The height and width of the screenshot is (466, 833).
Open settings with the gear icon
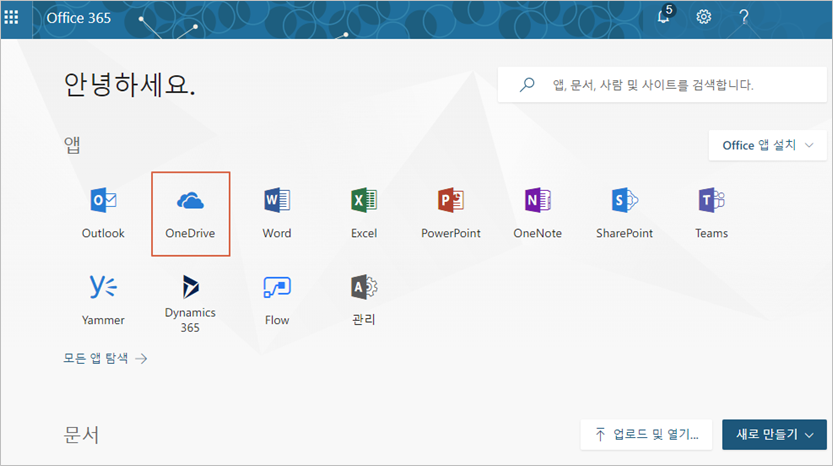point(704,17)
